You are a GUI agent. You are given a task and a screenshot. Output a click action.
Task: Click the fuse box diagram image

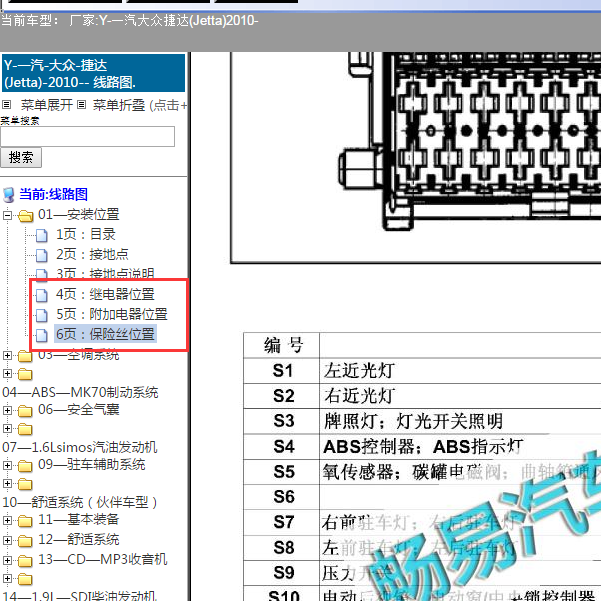(416, 157)
